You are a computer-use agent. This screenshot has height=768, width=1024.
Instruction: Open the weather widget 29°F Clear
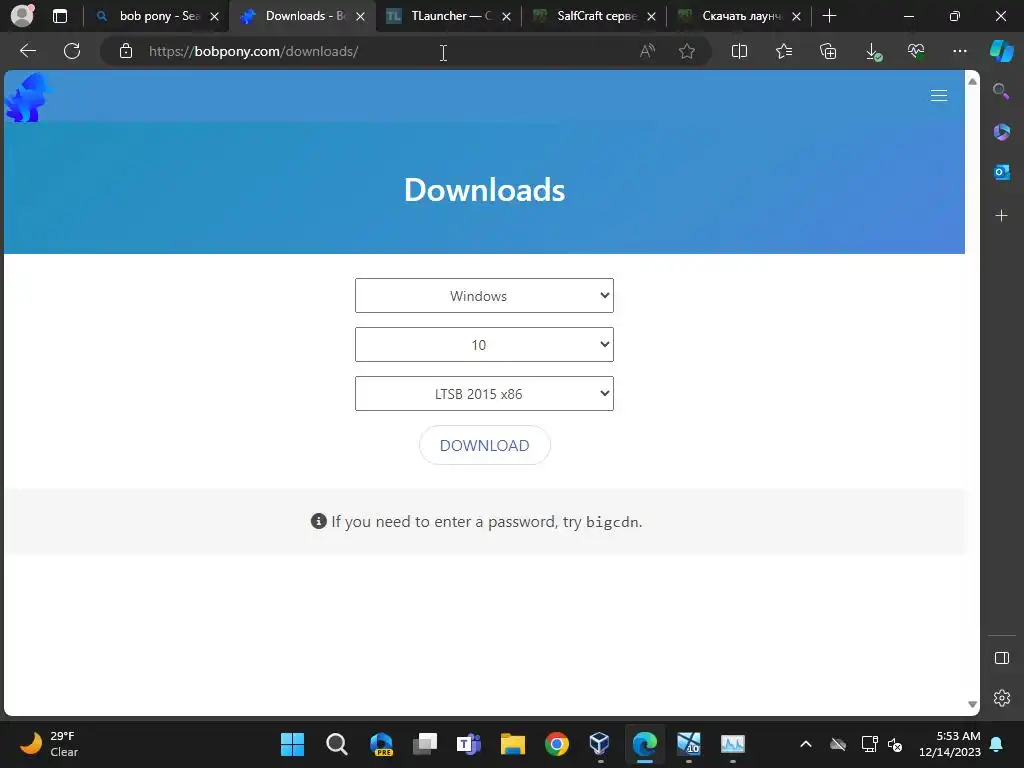coord(48,744)
